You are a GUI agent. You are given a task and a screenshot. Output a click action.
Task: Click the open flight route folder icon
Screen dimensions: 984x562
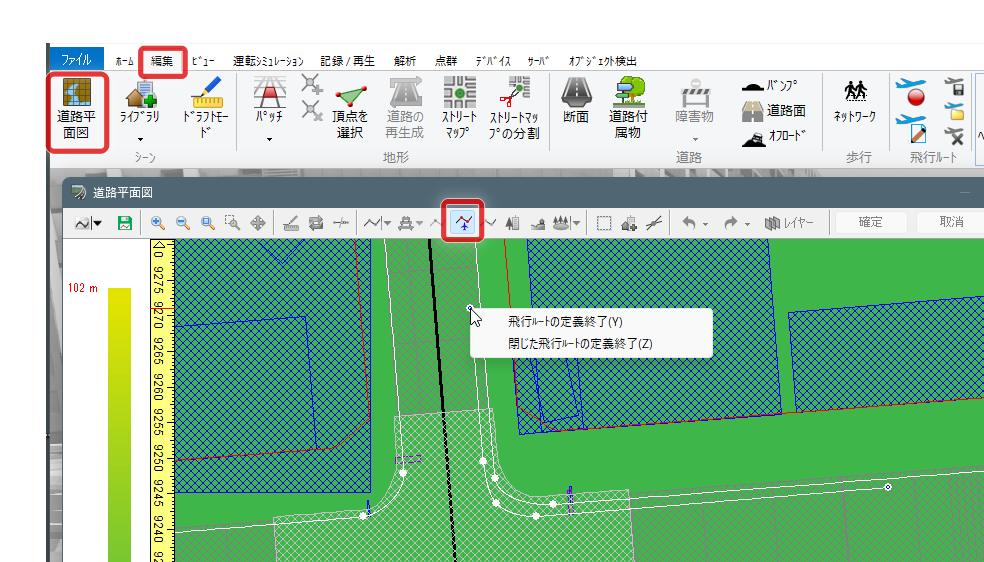(954, 110)
